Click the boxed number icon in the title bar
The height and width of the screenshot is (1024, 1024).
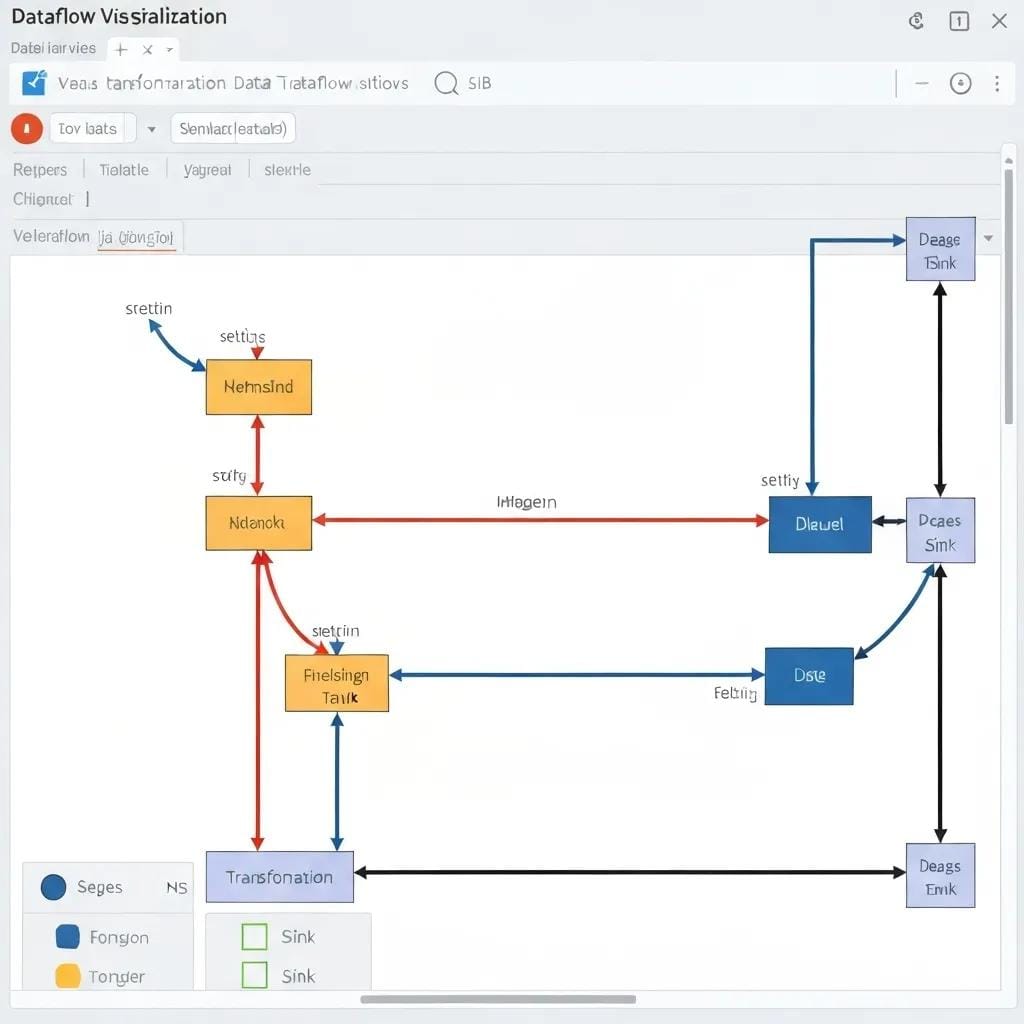(959, 21)
